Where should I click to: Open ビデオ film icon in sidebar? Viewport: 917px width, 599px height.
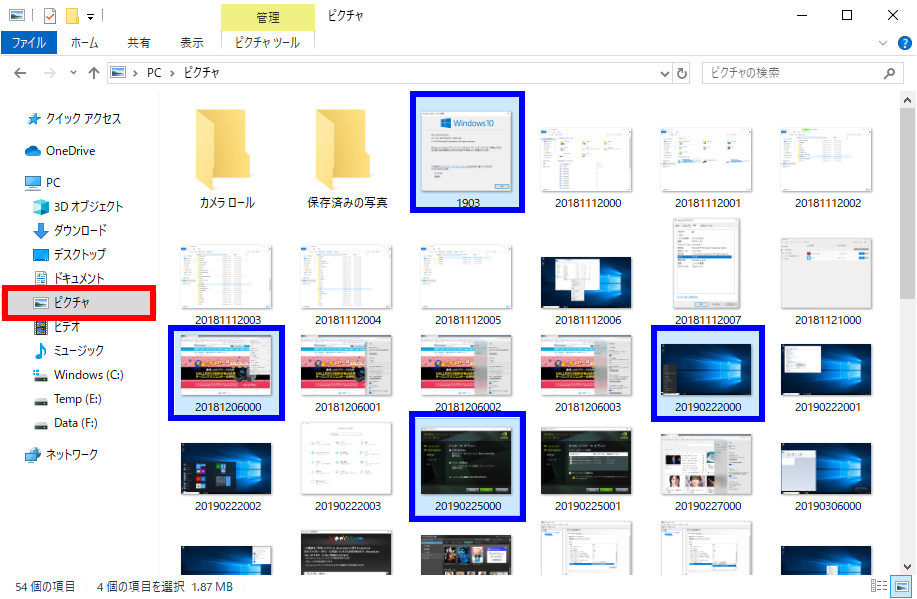[41, 327]
